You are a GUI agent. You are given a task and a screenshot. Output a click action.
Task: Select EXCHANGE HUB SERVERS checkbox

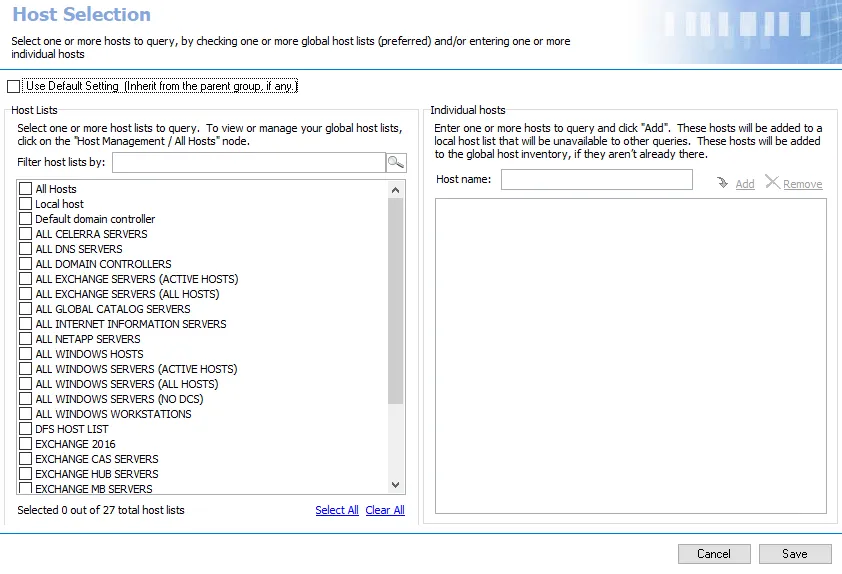[x=25, y=474]
